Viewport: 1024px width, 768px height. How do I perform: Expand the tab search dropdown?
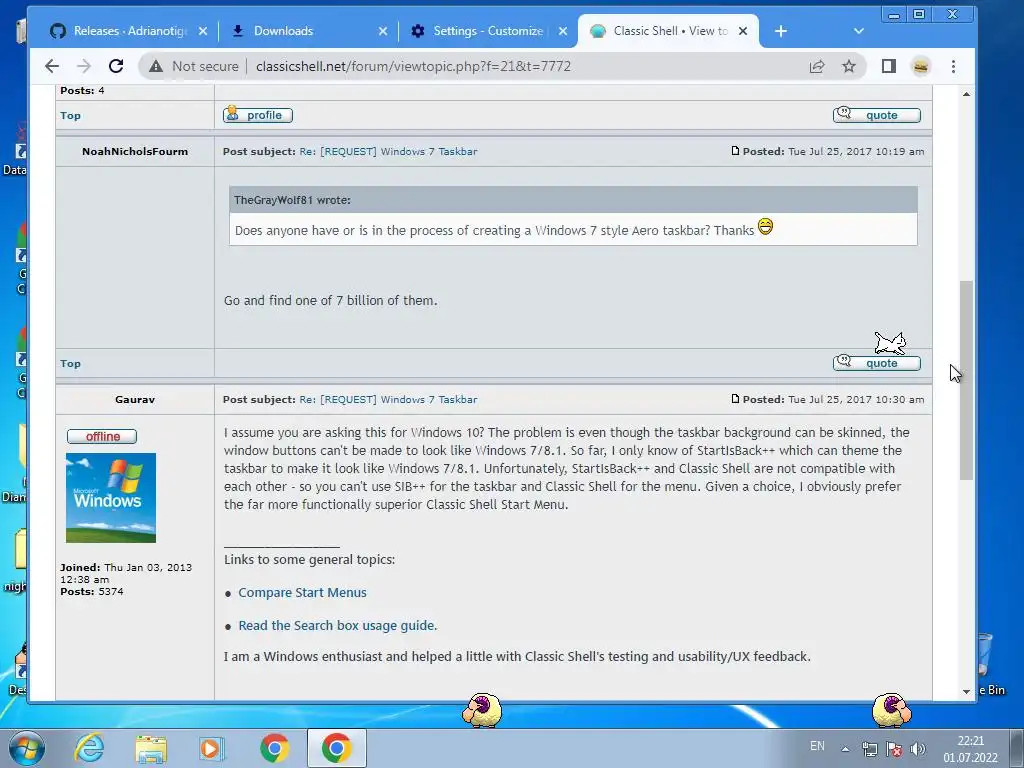click(859, 31)
